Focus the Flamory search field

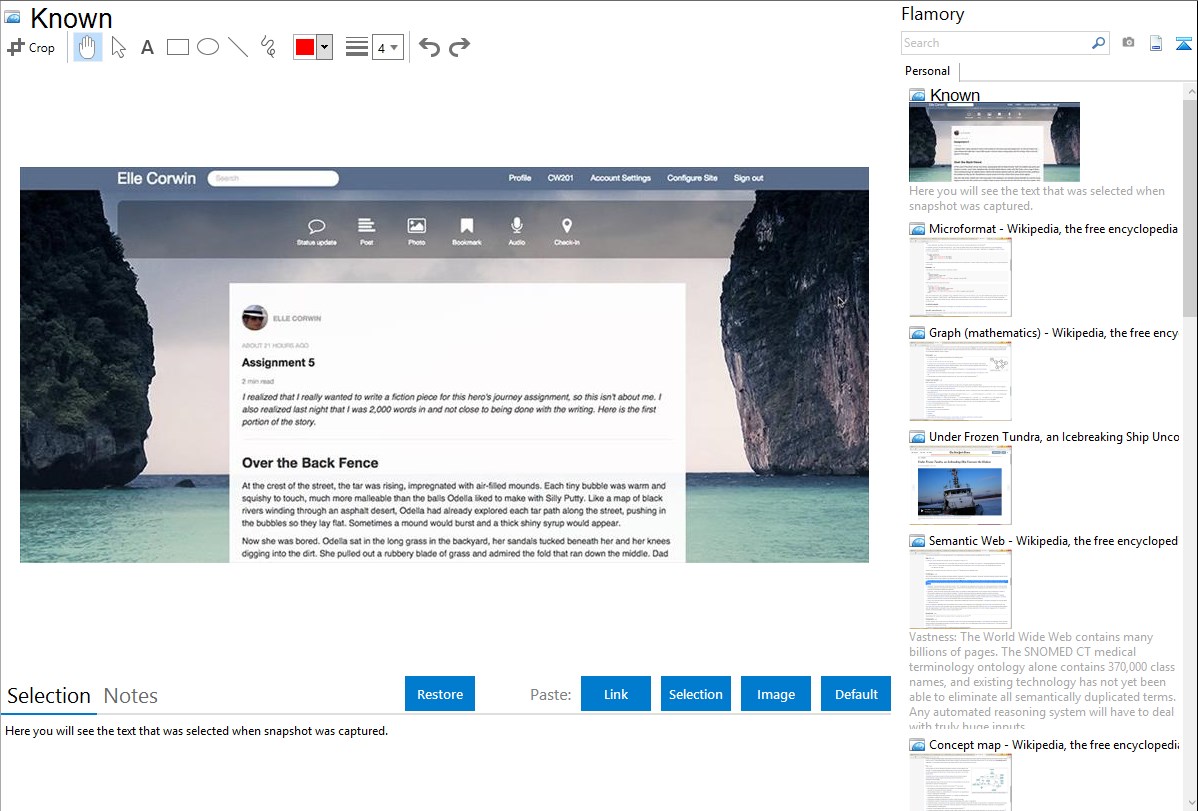(995, 43)
